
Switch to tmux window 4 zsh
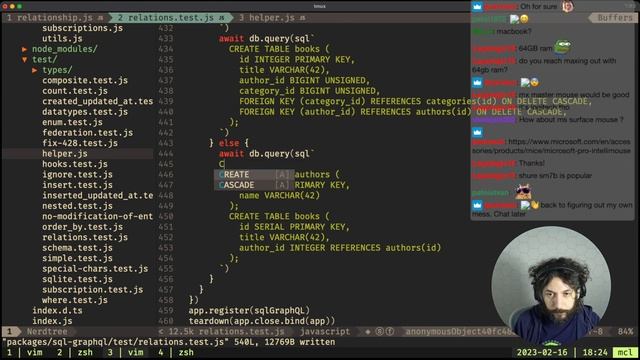176,352
